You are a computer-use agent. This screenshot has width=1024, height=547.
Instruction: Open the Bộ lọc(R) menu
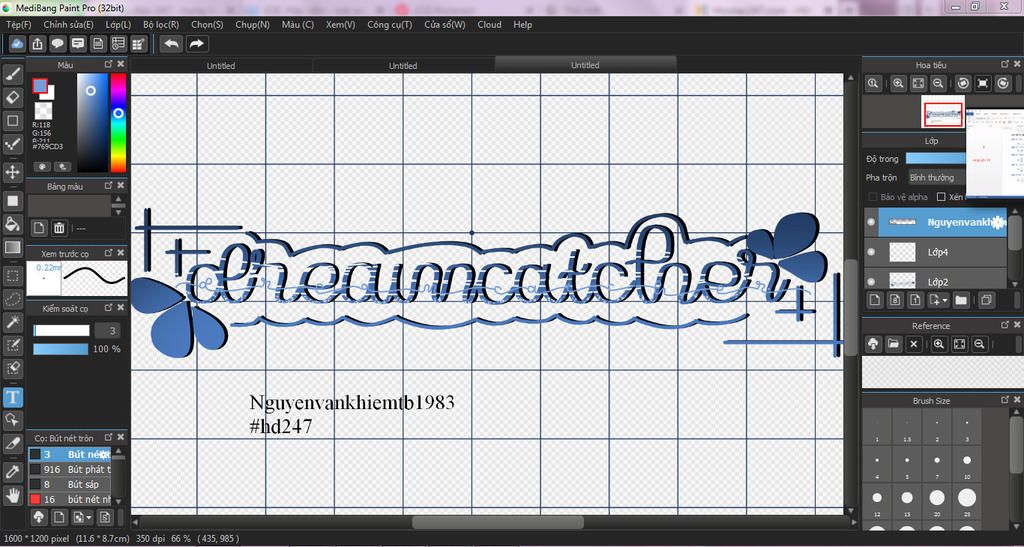(161, 25)
